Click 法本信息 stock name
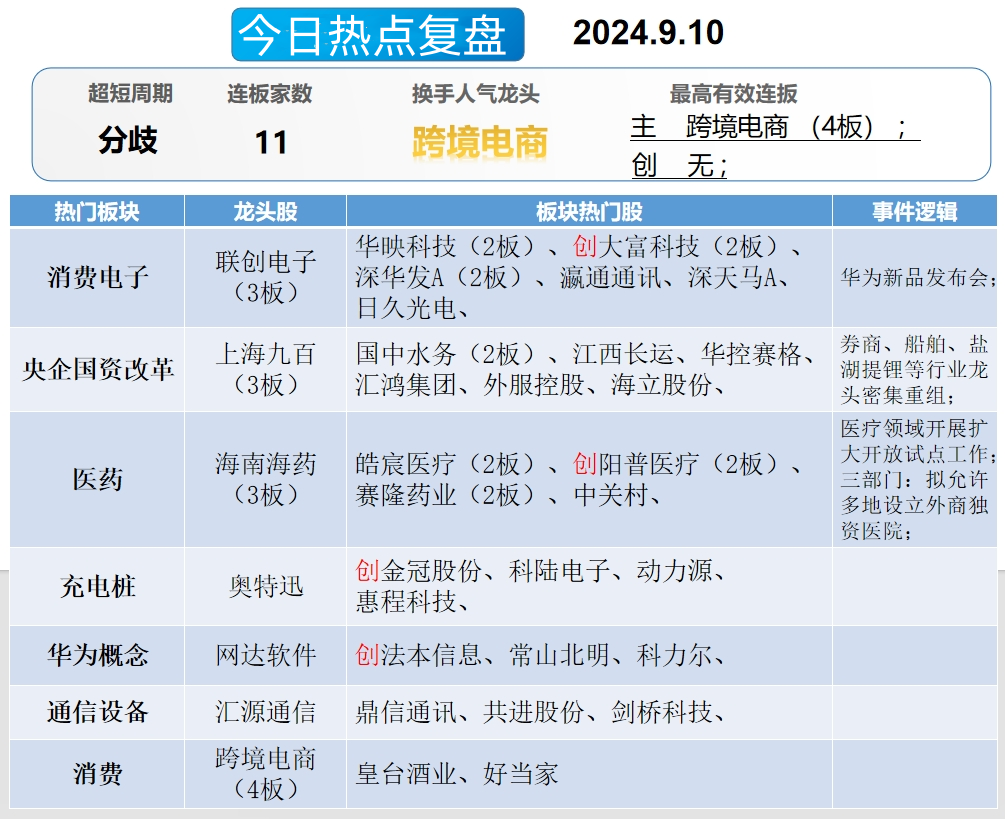Viewport: 1005px width, 819px height. [x=431, y=656]
